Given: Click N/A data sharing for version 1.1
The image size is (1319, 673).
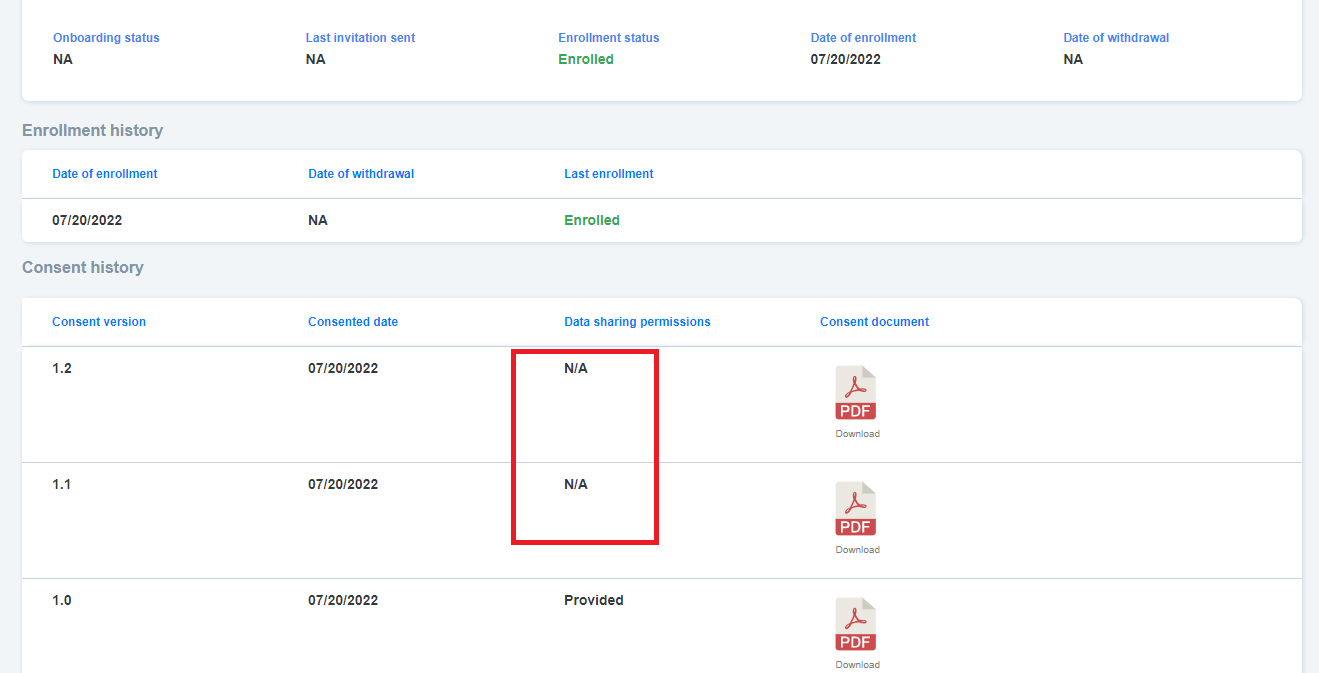Looking at the screenshot, I should [x=576, y=484].
